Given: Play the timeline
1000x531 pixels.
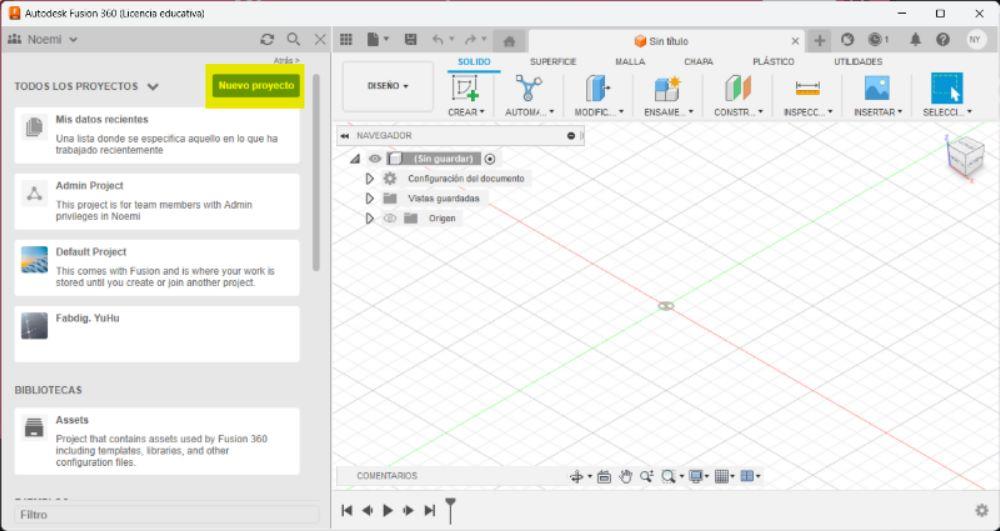Looking at the screenshot, I should [388, 510].
